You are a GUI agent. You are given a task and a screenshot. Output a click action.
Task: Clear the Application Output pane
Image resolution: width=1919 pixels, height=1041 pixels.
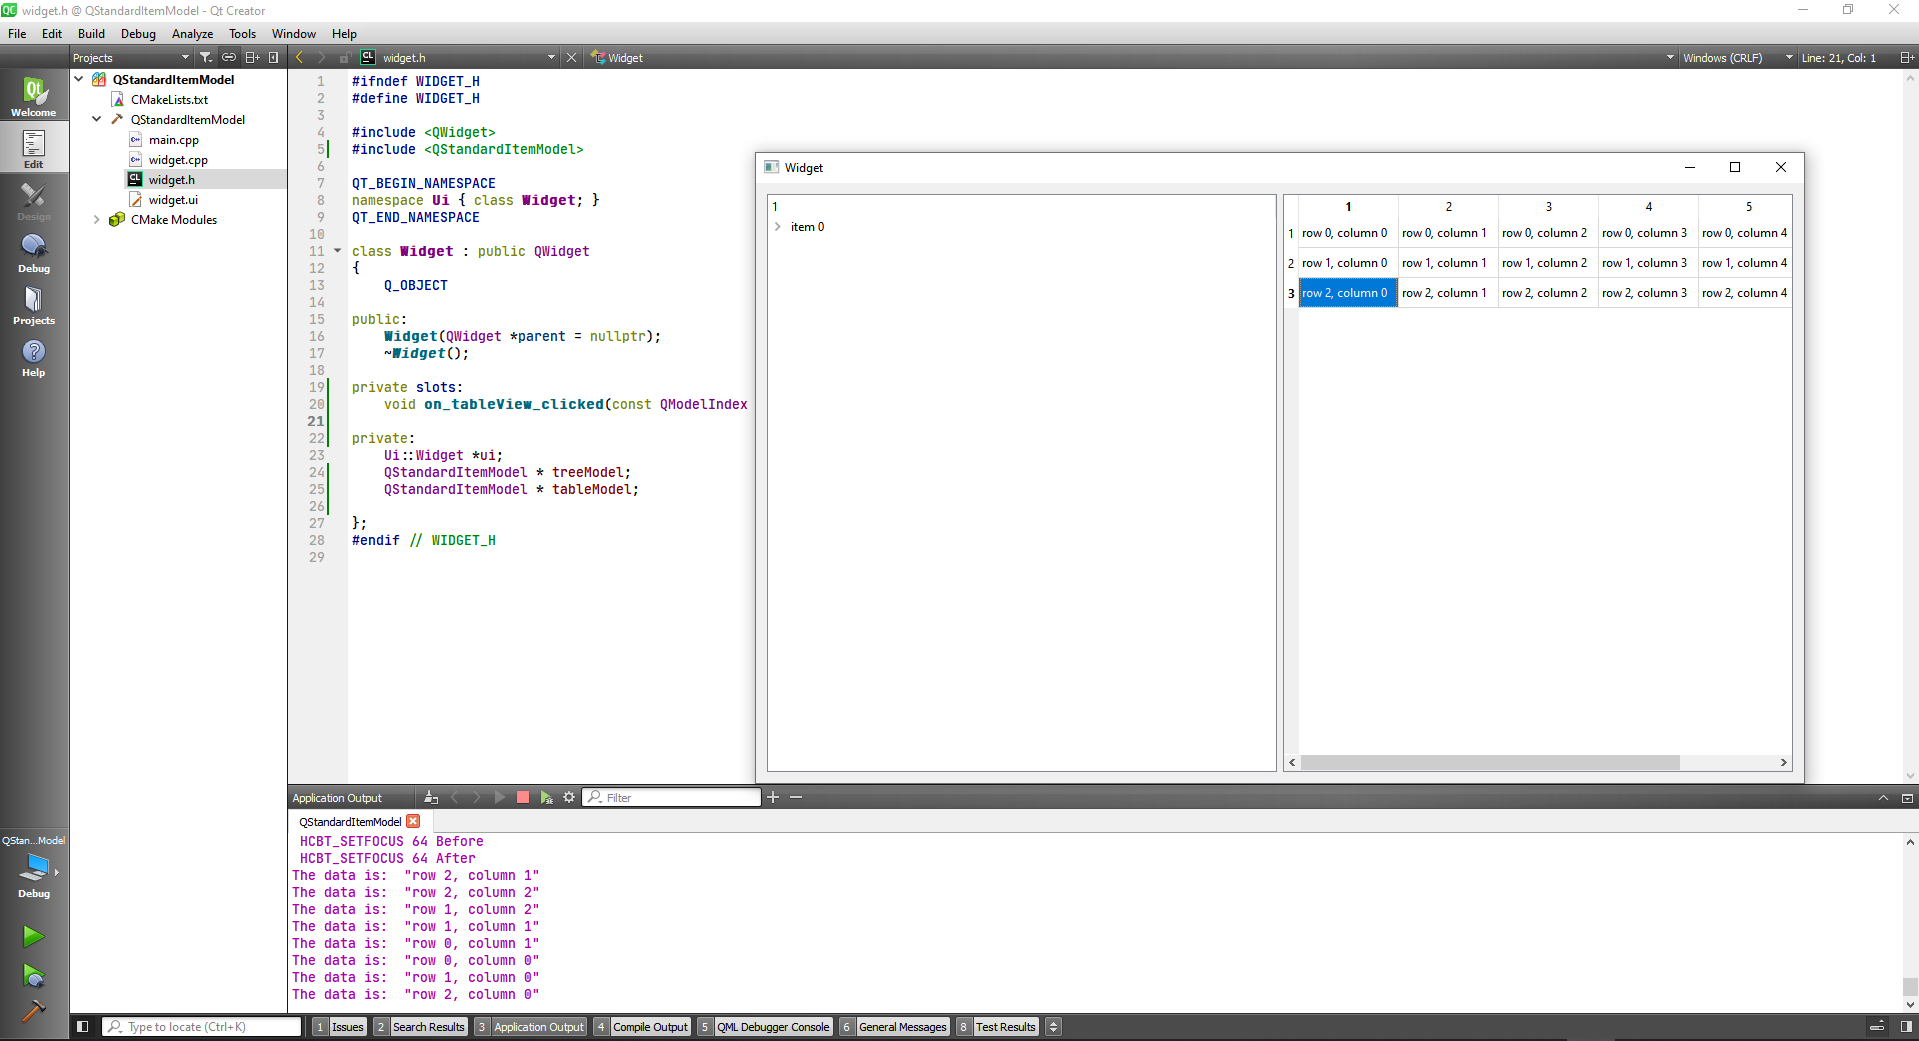click(431, 797)
